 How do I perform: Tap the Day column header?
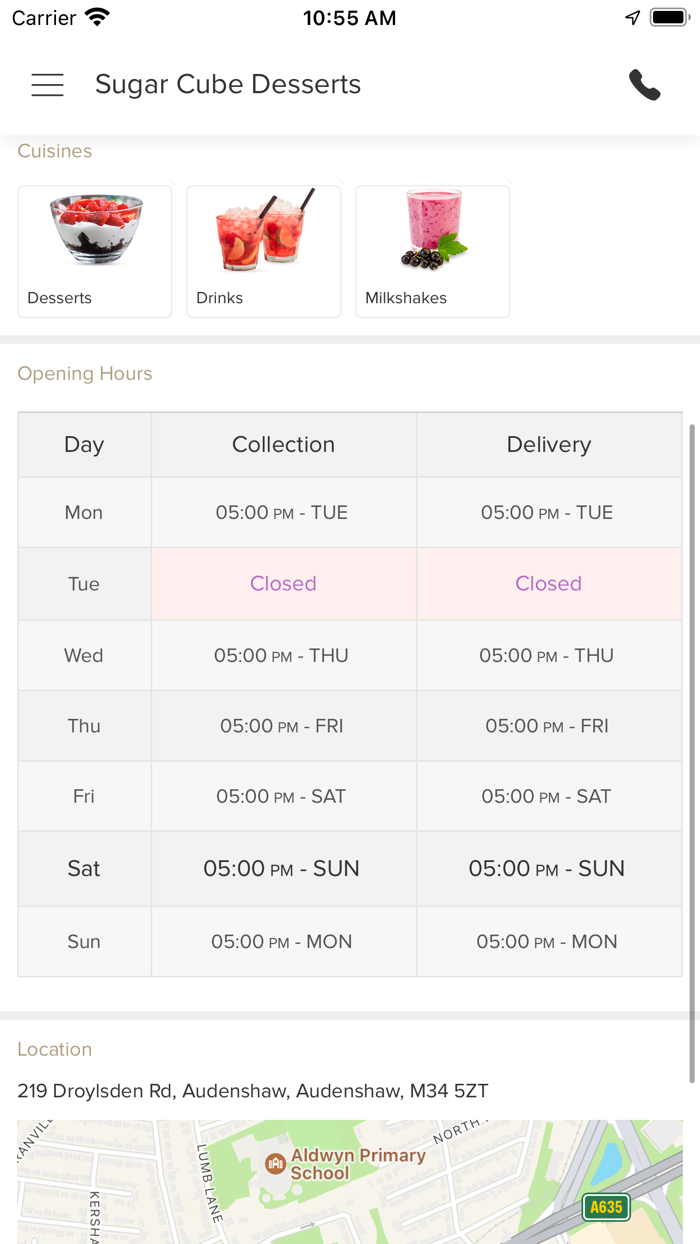click(84, 445)
